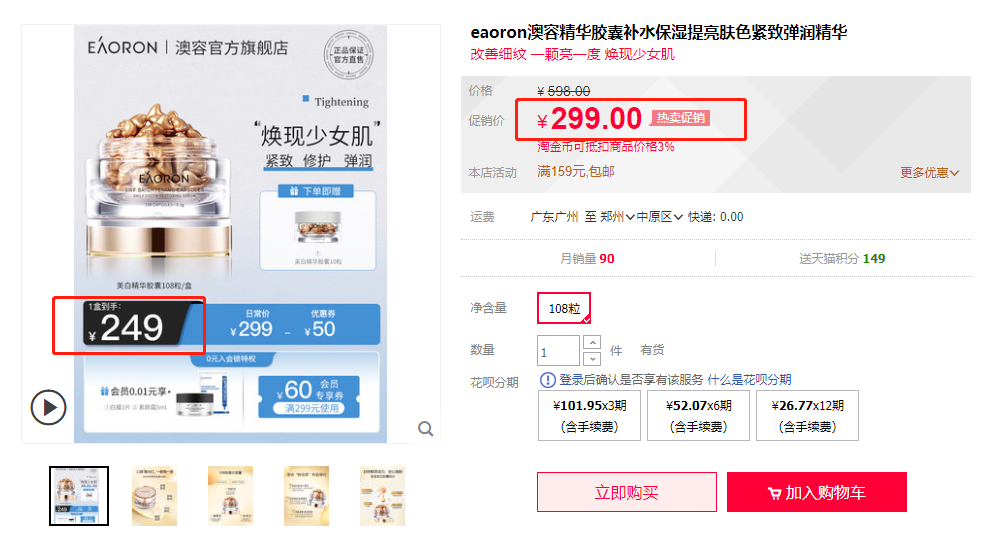Click the cart icon on 加入购物车 button
Image resolution: width=986 pixels, height=547 pixels.
click(774, 494)
